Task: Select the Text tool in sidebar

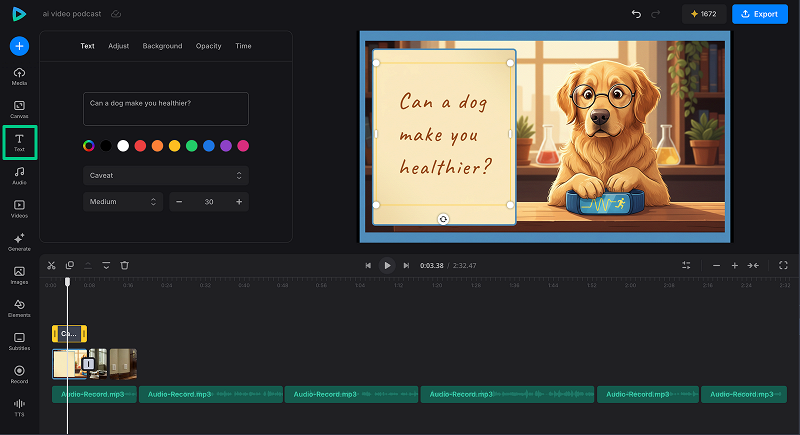Action: pos(19,142)
